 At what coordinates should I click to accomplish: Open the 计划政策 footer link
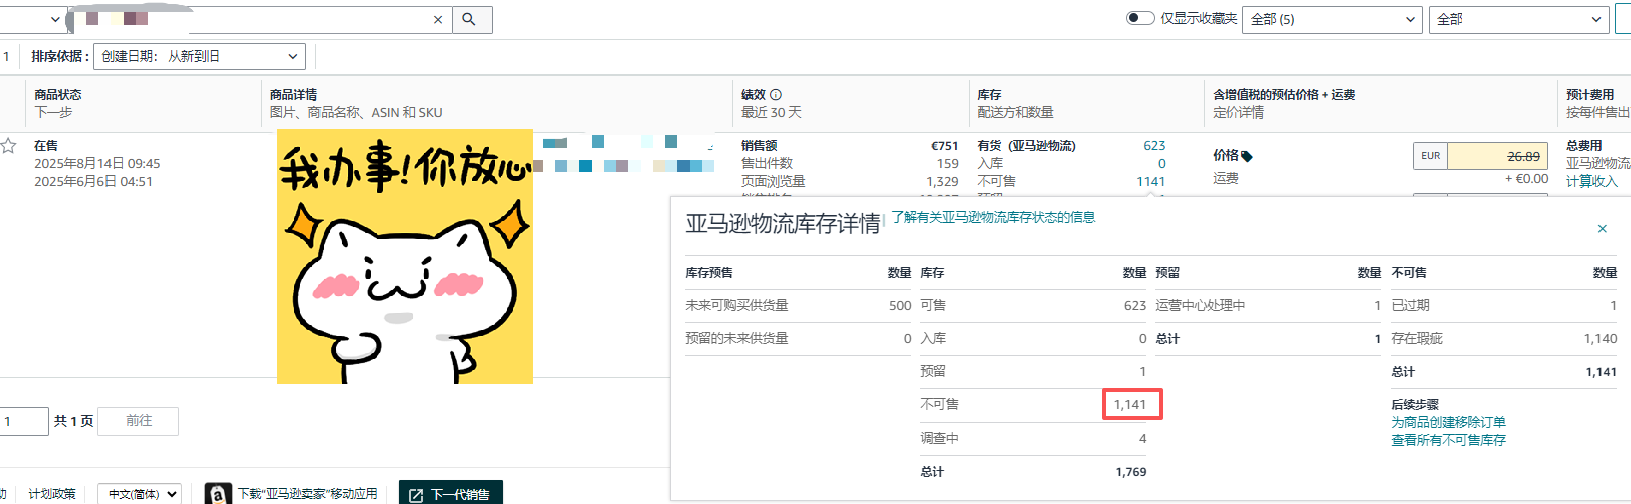point(52,494)
